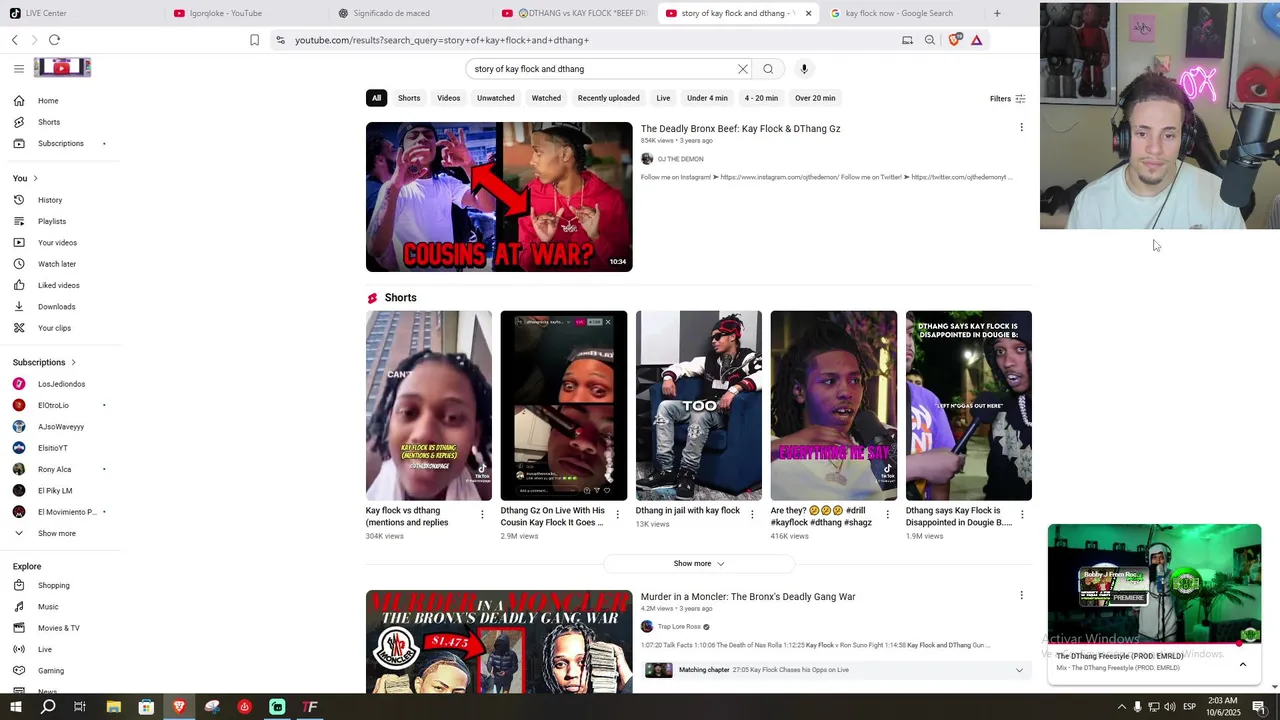Open the Filters panel

click(x=1008, y=99)
